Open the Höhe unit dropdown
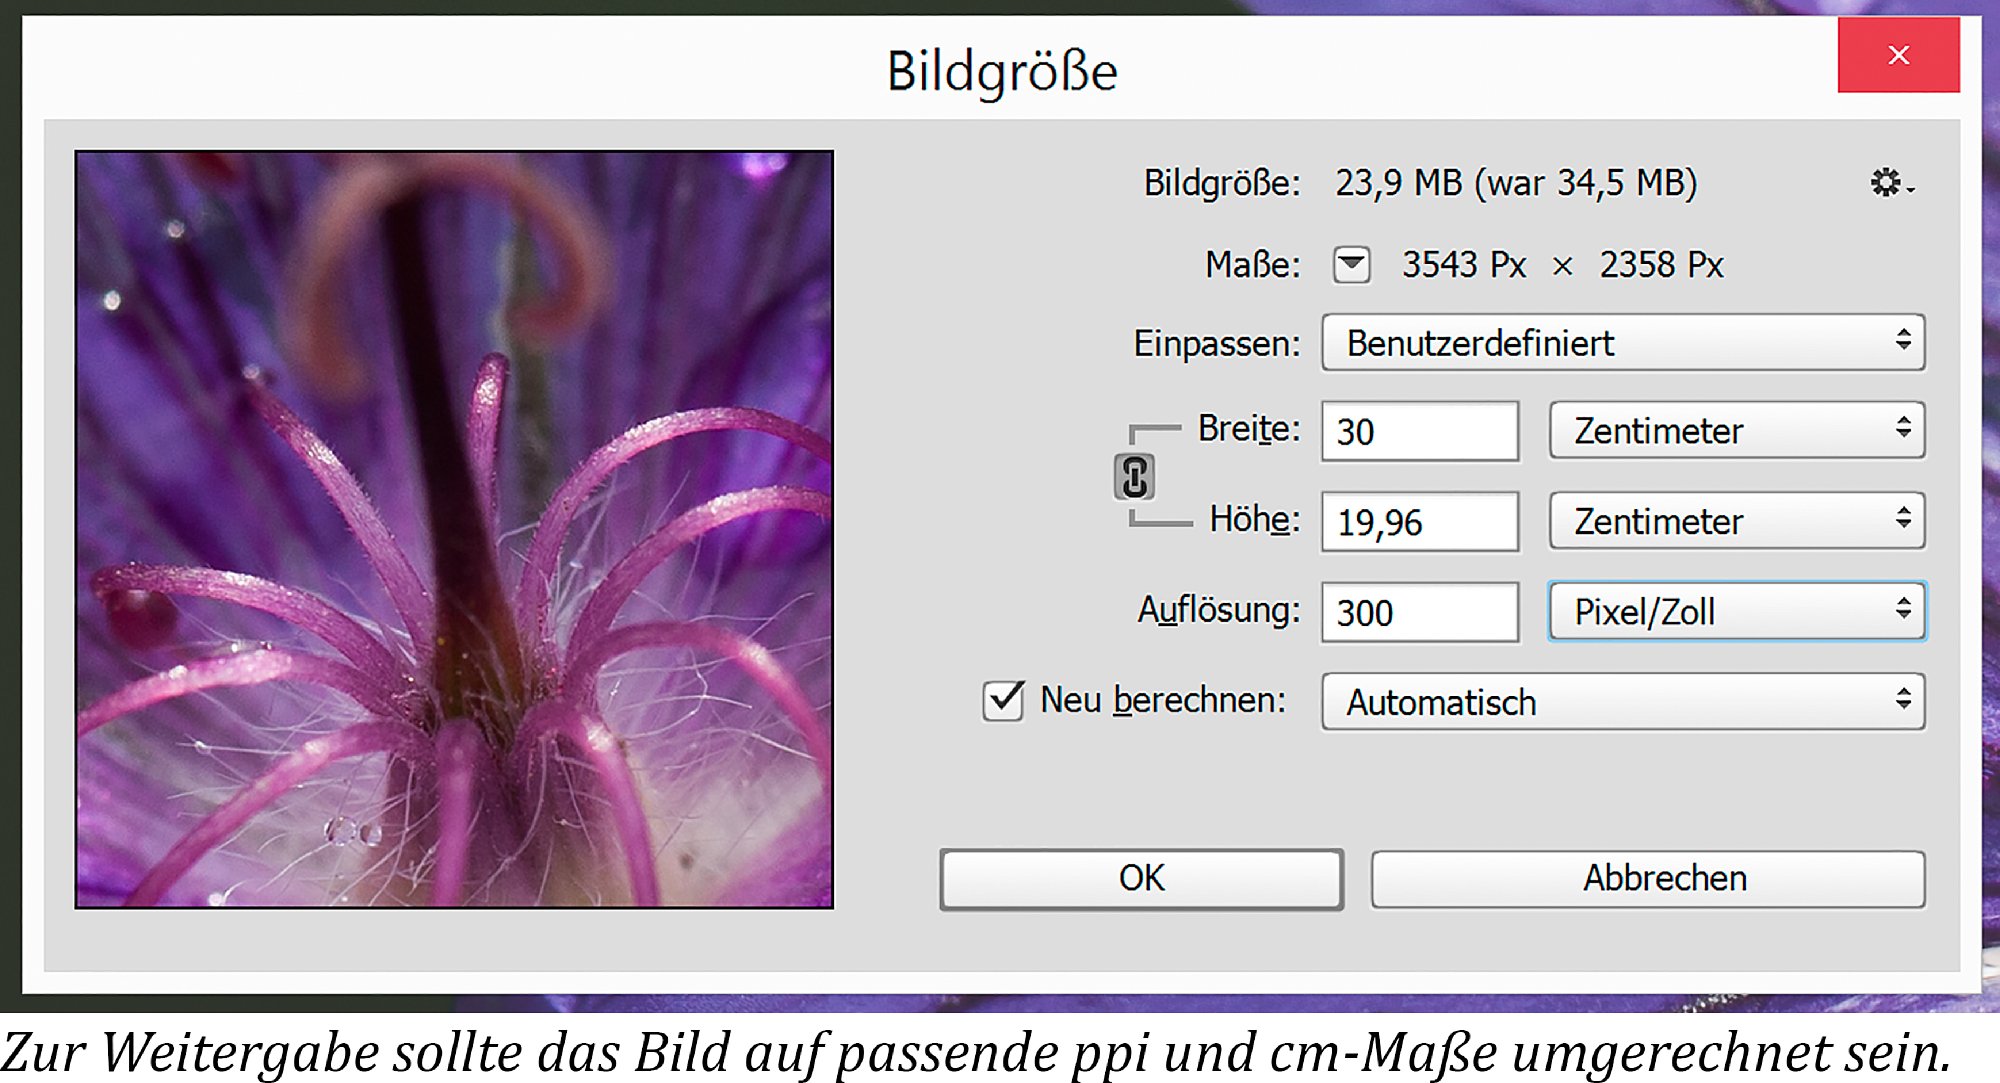Image resolution: width=2000 pixels, height=1083 pixels. click(1737, 520)
